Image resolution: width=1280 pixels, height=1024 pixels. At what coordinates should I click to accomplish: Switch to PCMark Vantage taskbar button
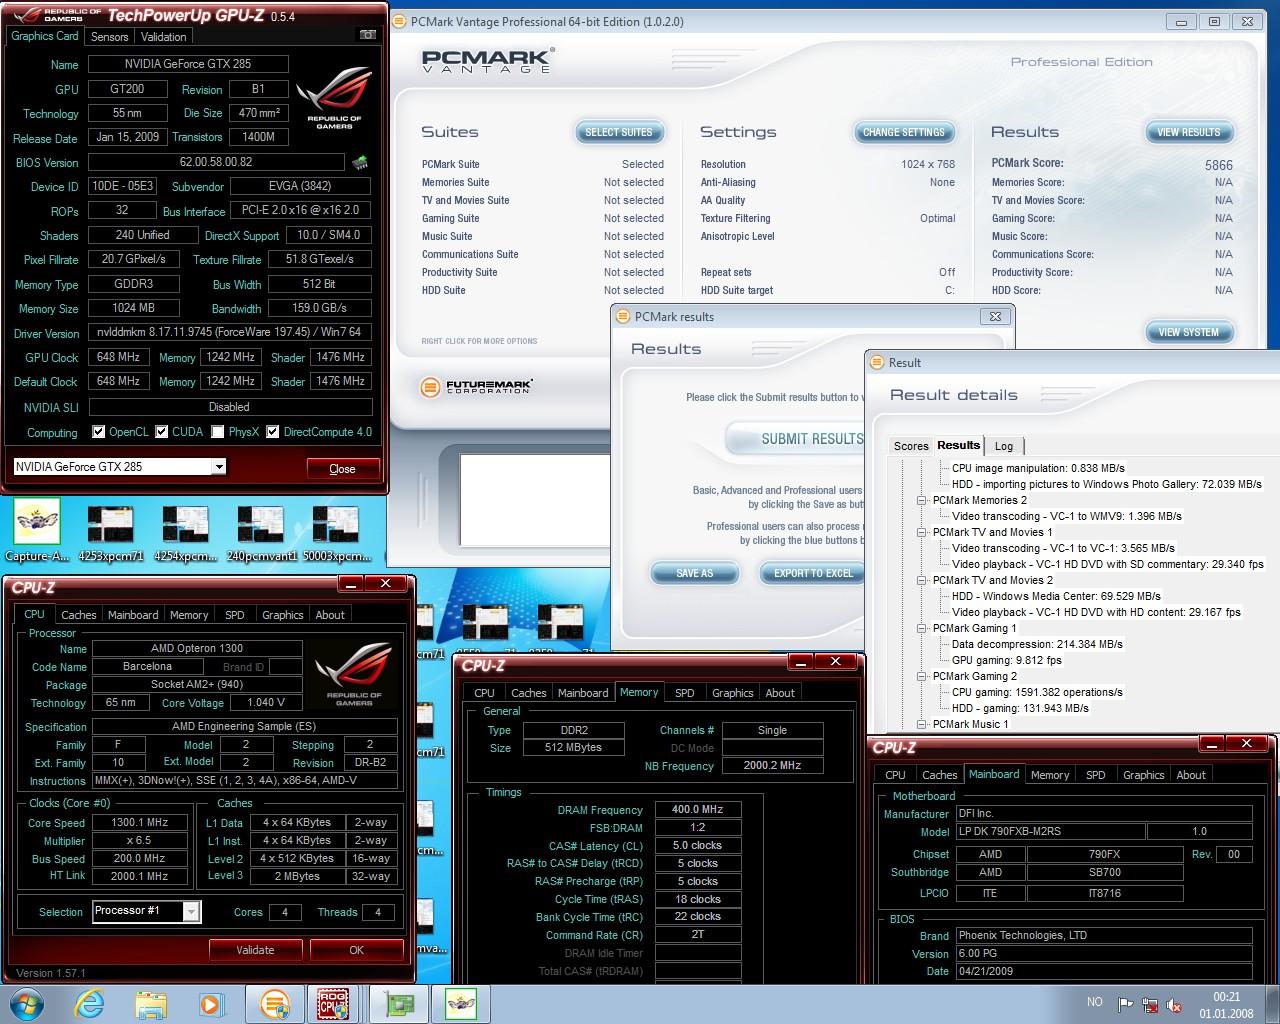274,1004
